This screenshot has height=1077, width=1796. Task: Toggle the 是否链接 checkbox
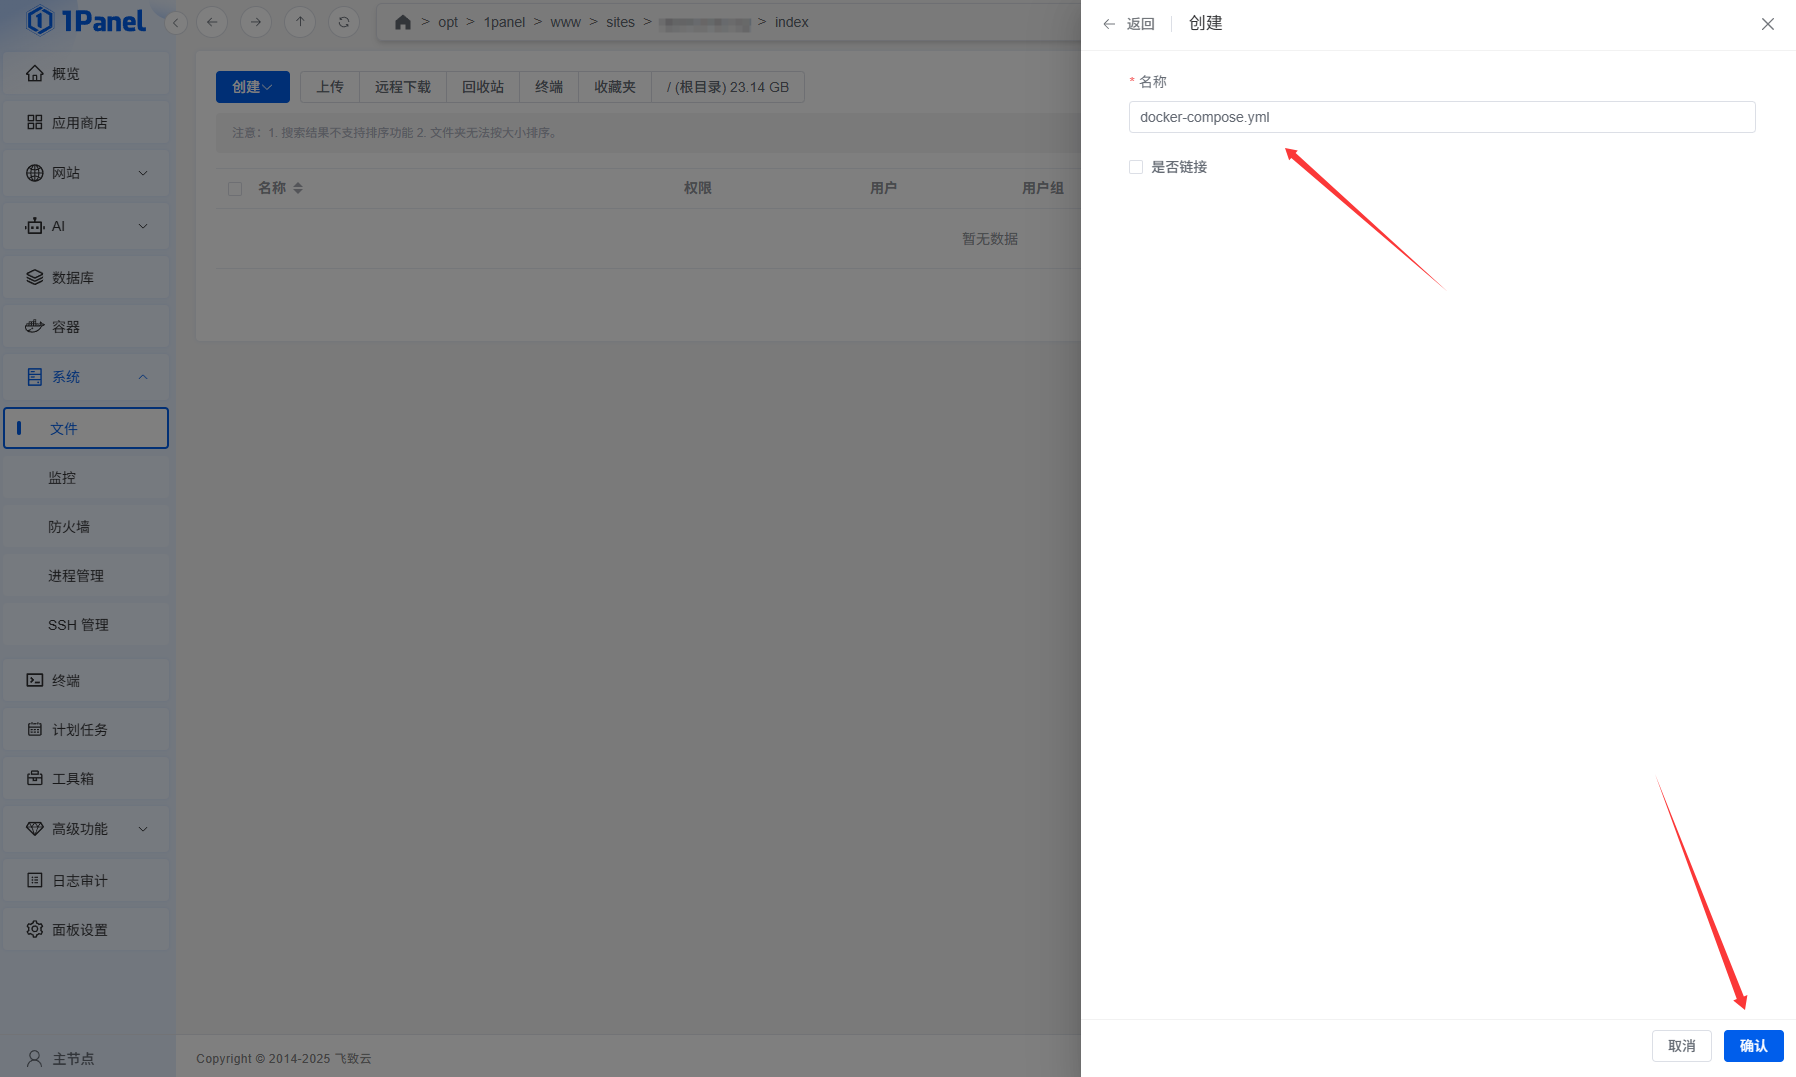tap(1136, 167)
